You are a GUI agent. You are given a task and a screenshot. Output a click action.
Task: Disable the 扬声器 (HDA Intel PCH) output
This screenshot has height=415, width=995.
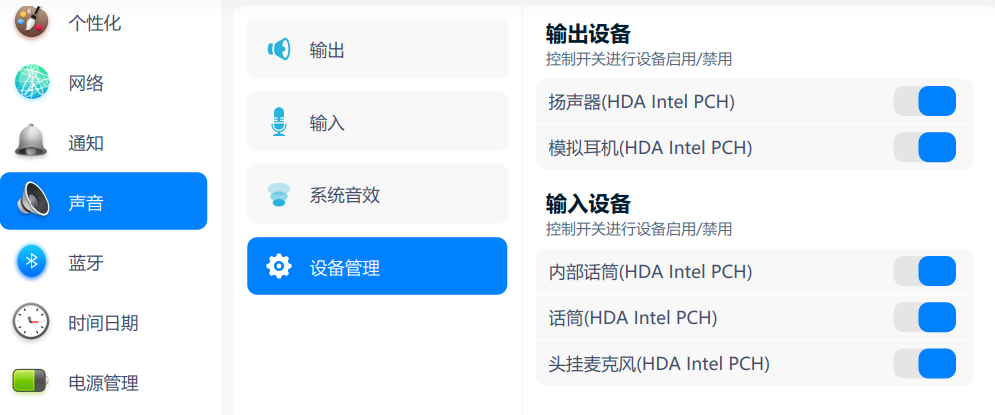[x=924, y=101]
